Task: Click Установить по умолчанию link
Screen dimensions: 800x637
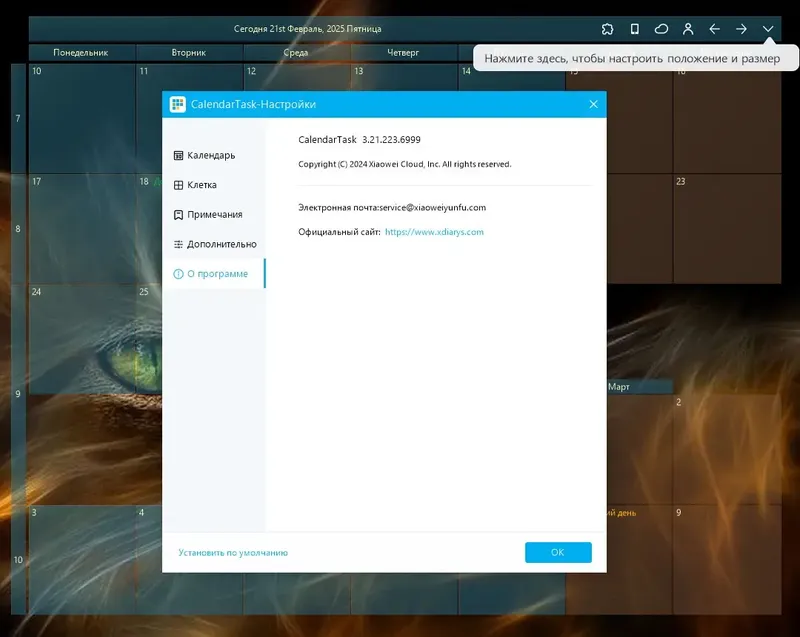Action: coord(233,553)
